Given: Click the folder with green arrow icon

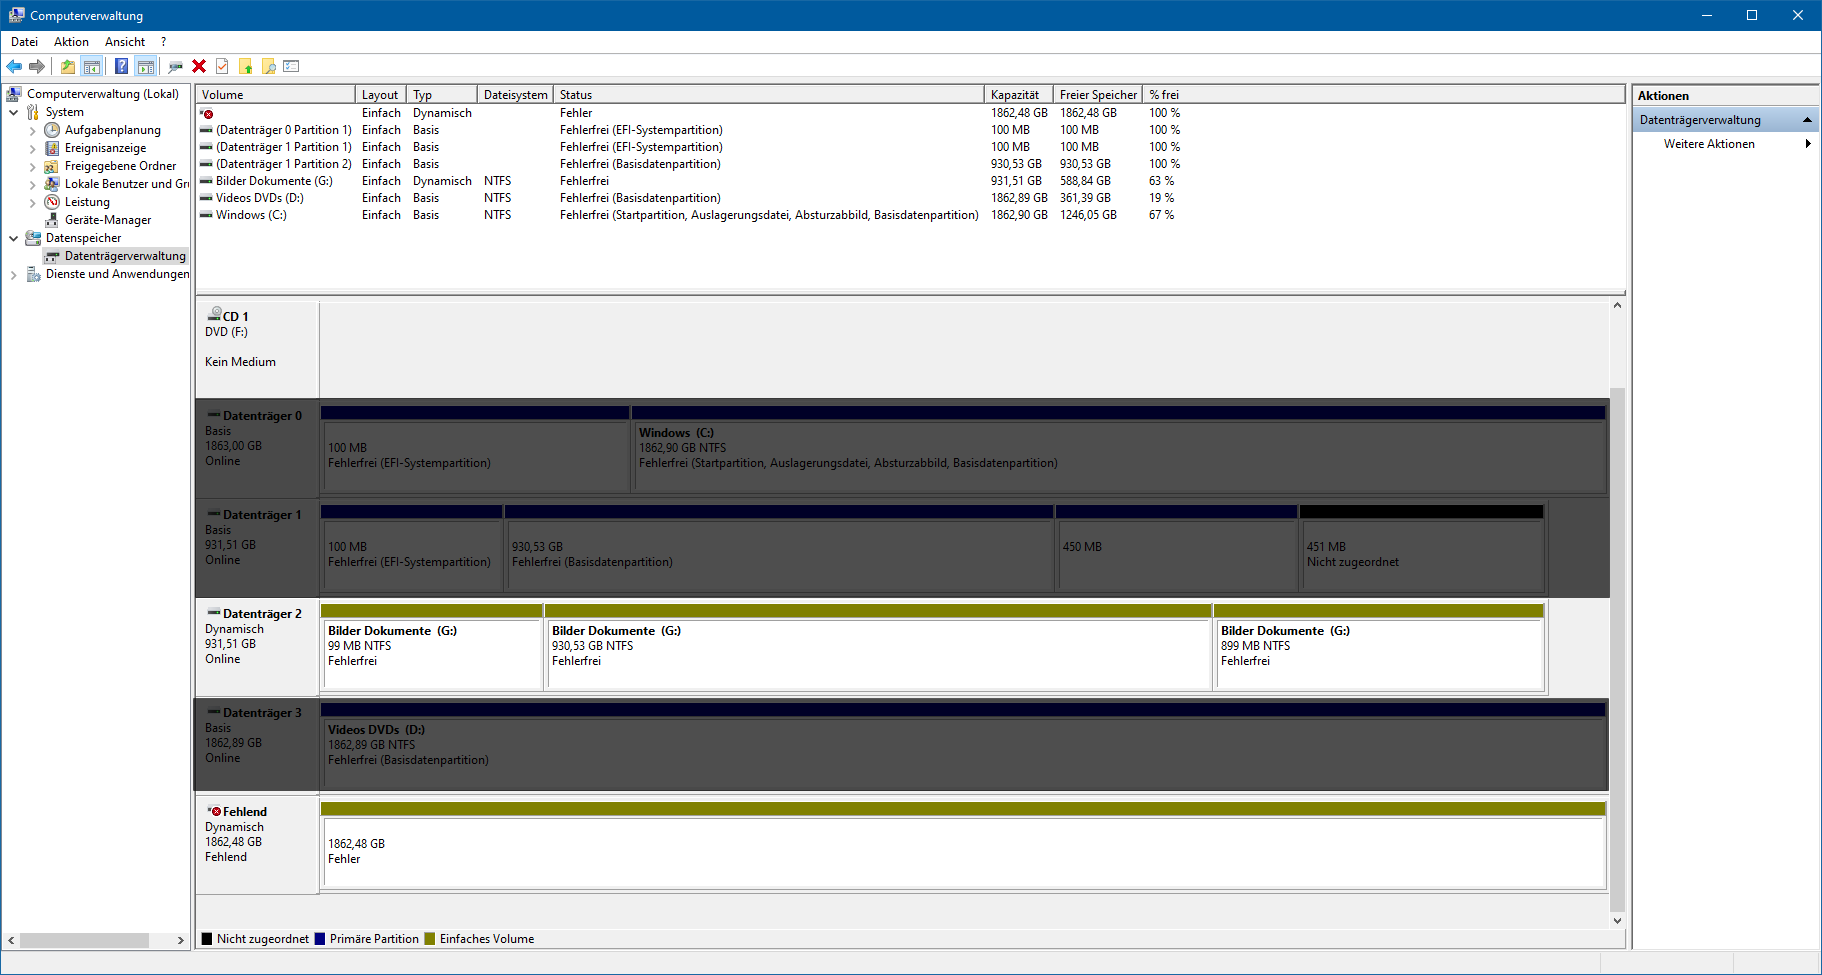Looking at the screenshot, I should (x=245, y=66).
